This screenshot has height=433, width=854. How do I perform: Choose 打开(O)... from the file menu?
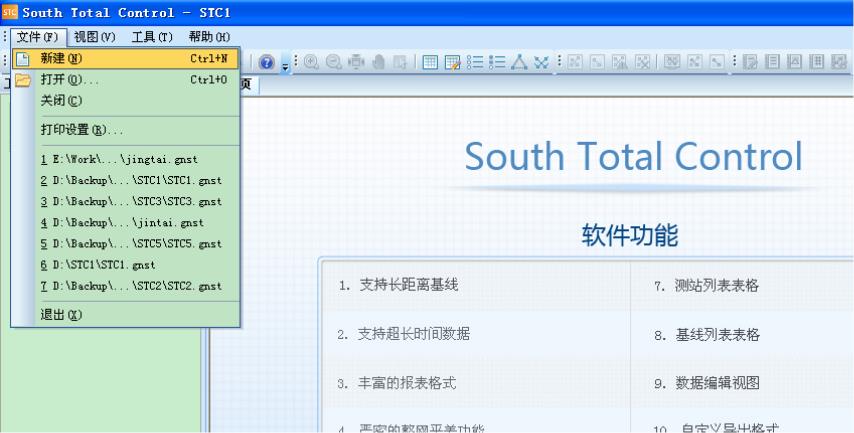(125, 80)
